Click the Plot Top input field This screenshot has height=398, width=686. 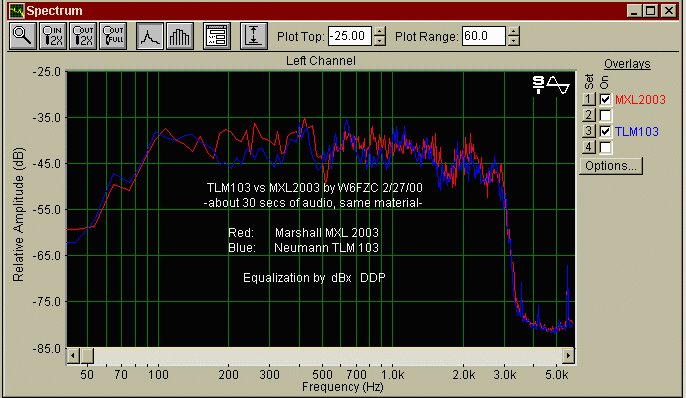coord(350,36)
